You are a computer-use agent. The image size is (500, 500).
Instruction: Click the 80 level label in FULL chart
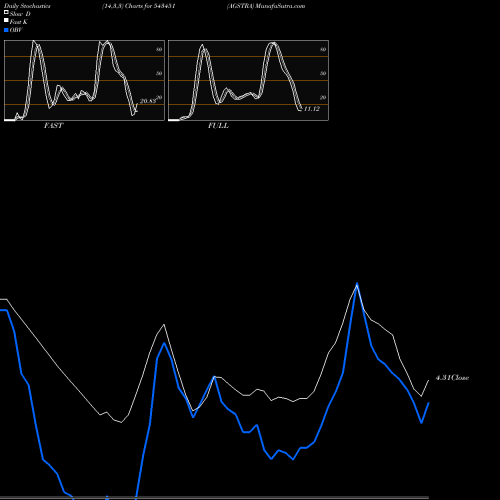click(323, 49)
